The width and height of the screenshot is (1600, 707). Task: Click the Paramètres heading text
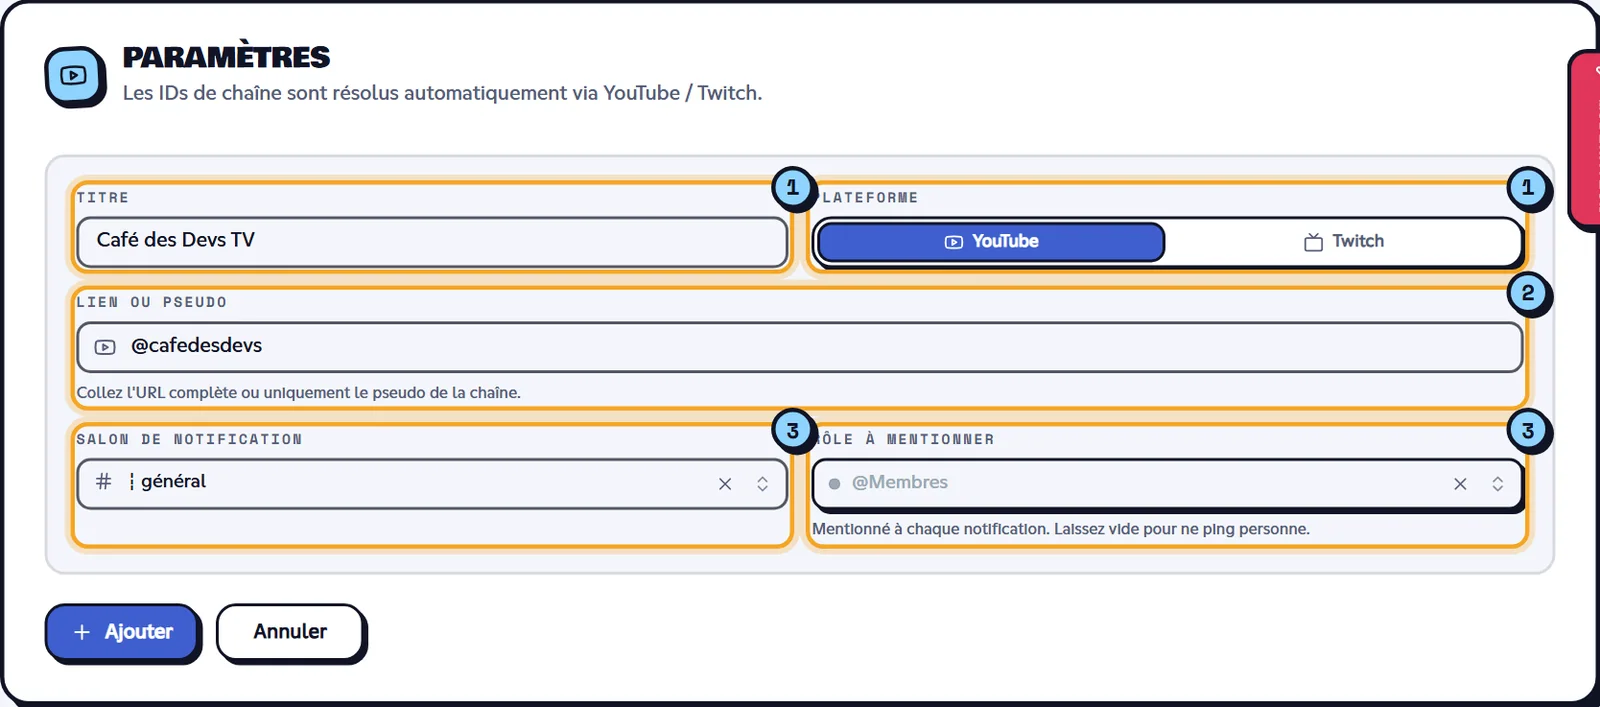[226, 57]
